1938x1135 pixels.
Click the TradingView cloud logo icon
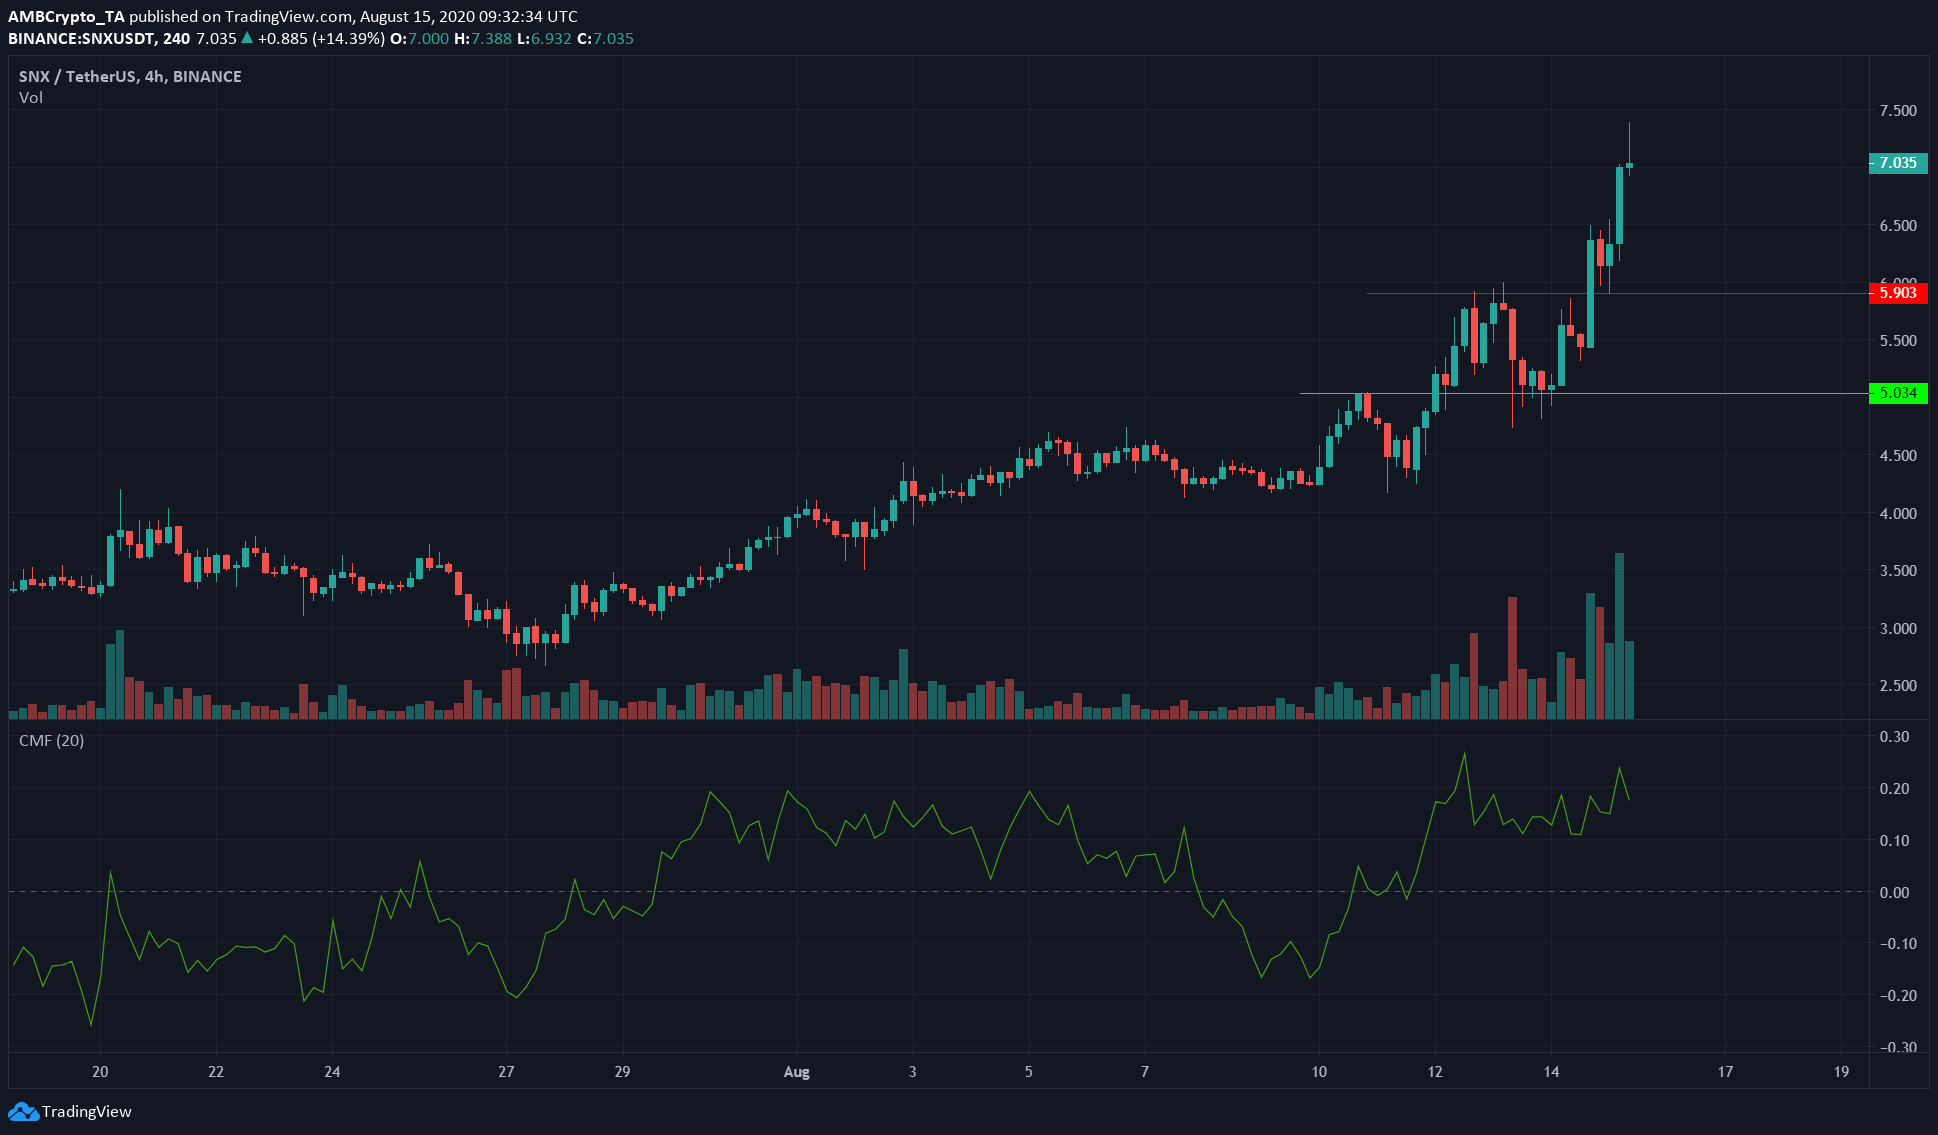23,1111
